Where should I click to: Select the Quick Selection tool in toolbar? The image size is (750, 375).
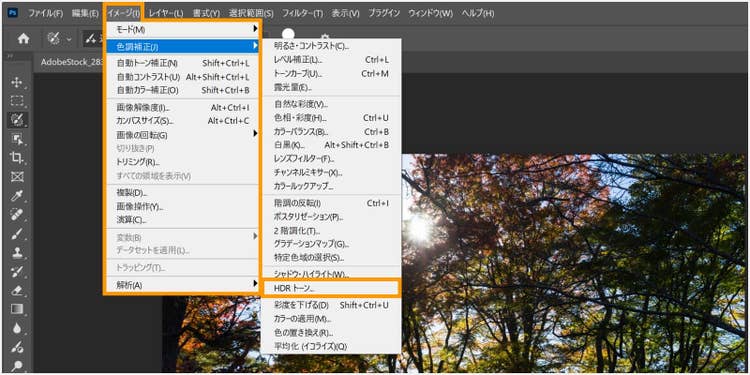[x=17, y=120]
